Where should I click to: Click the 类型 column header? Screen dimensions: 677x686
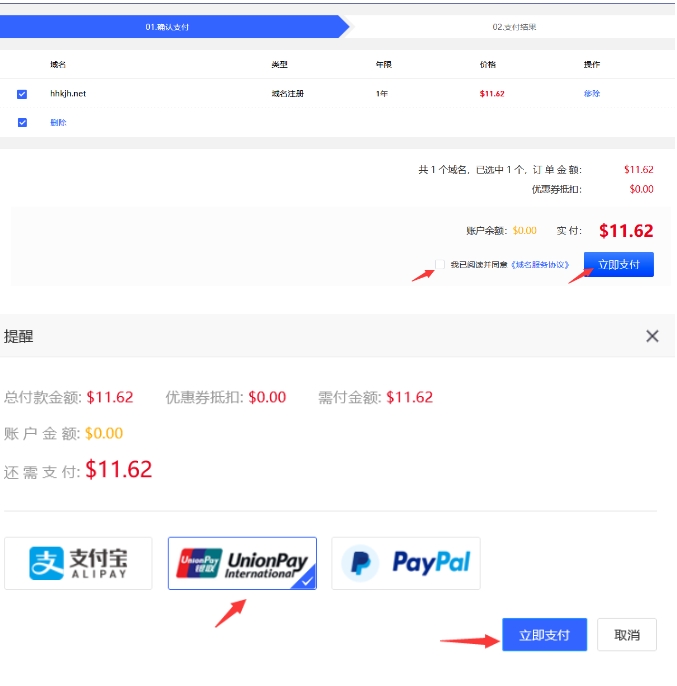pyautogui.click(x=279, y=64)
